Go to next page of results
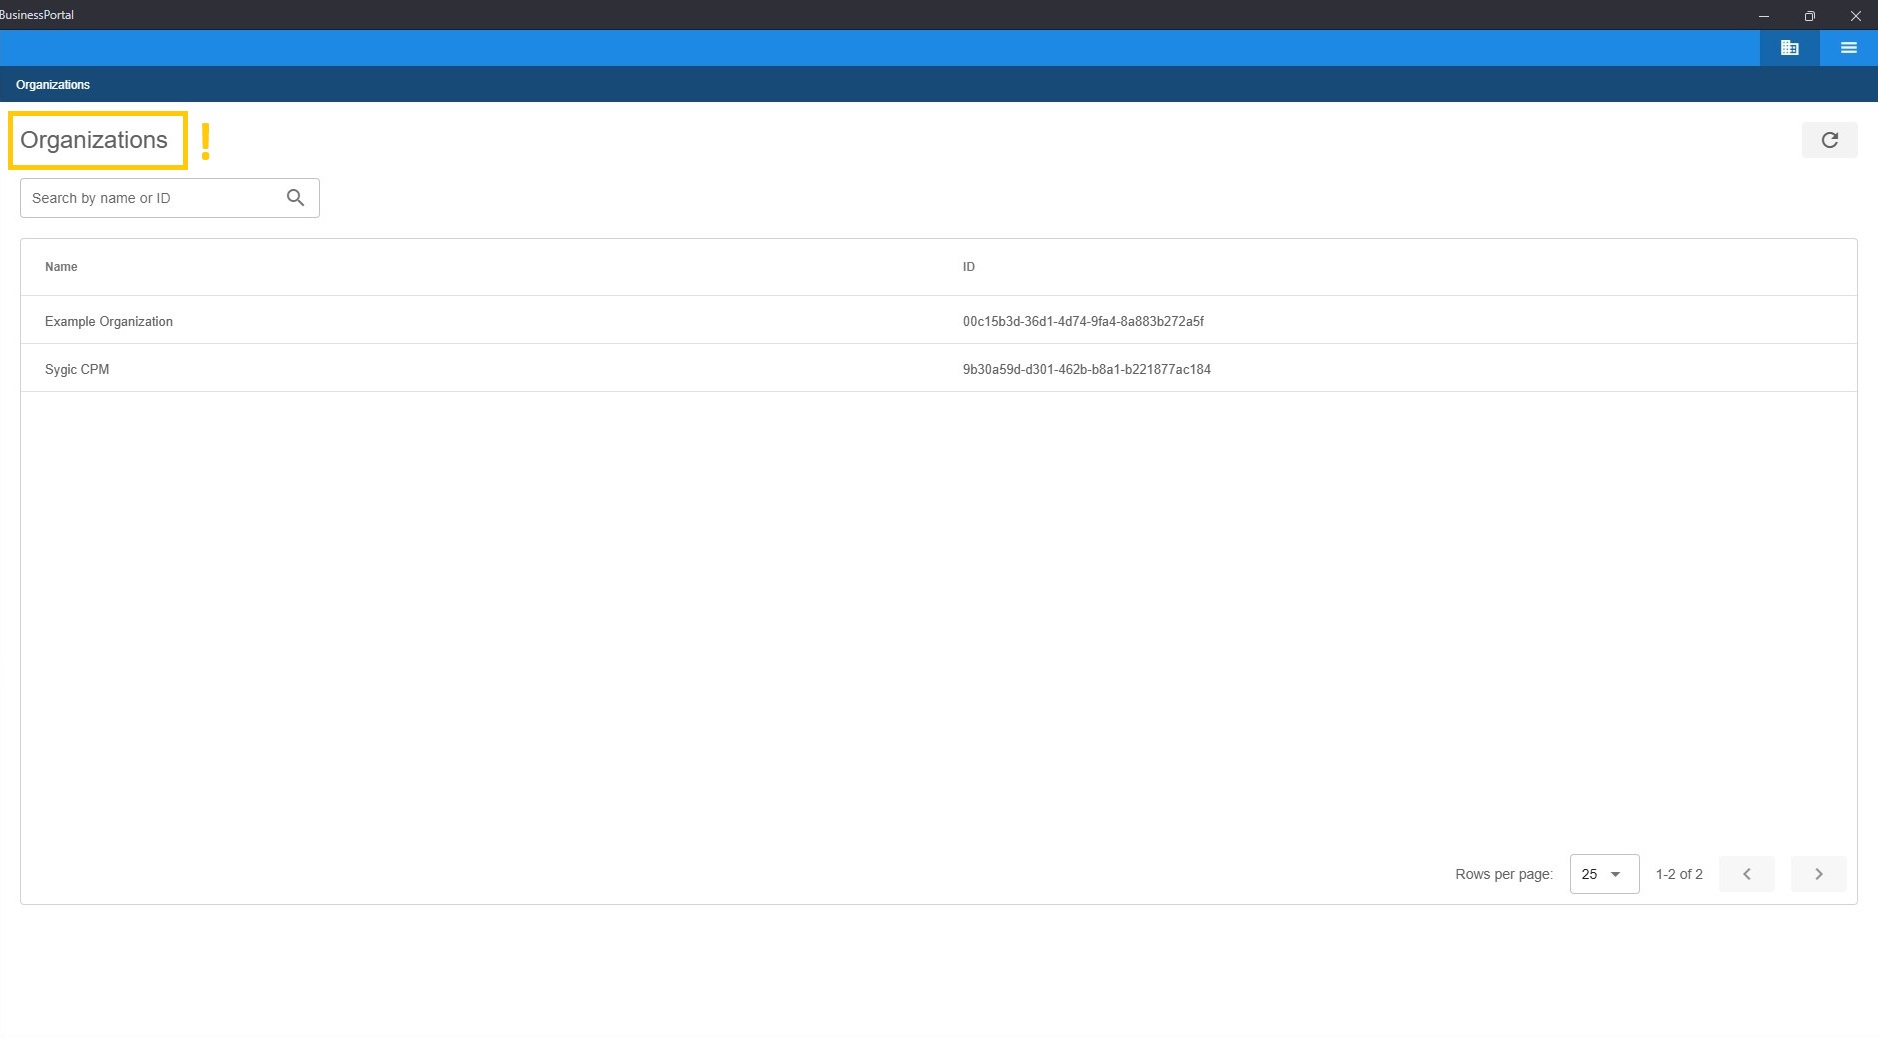This screenshot has height=1039, width=1878. pos(1818,874)
